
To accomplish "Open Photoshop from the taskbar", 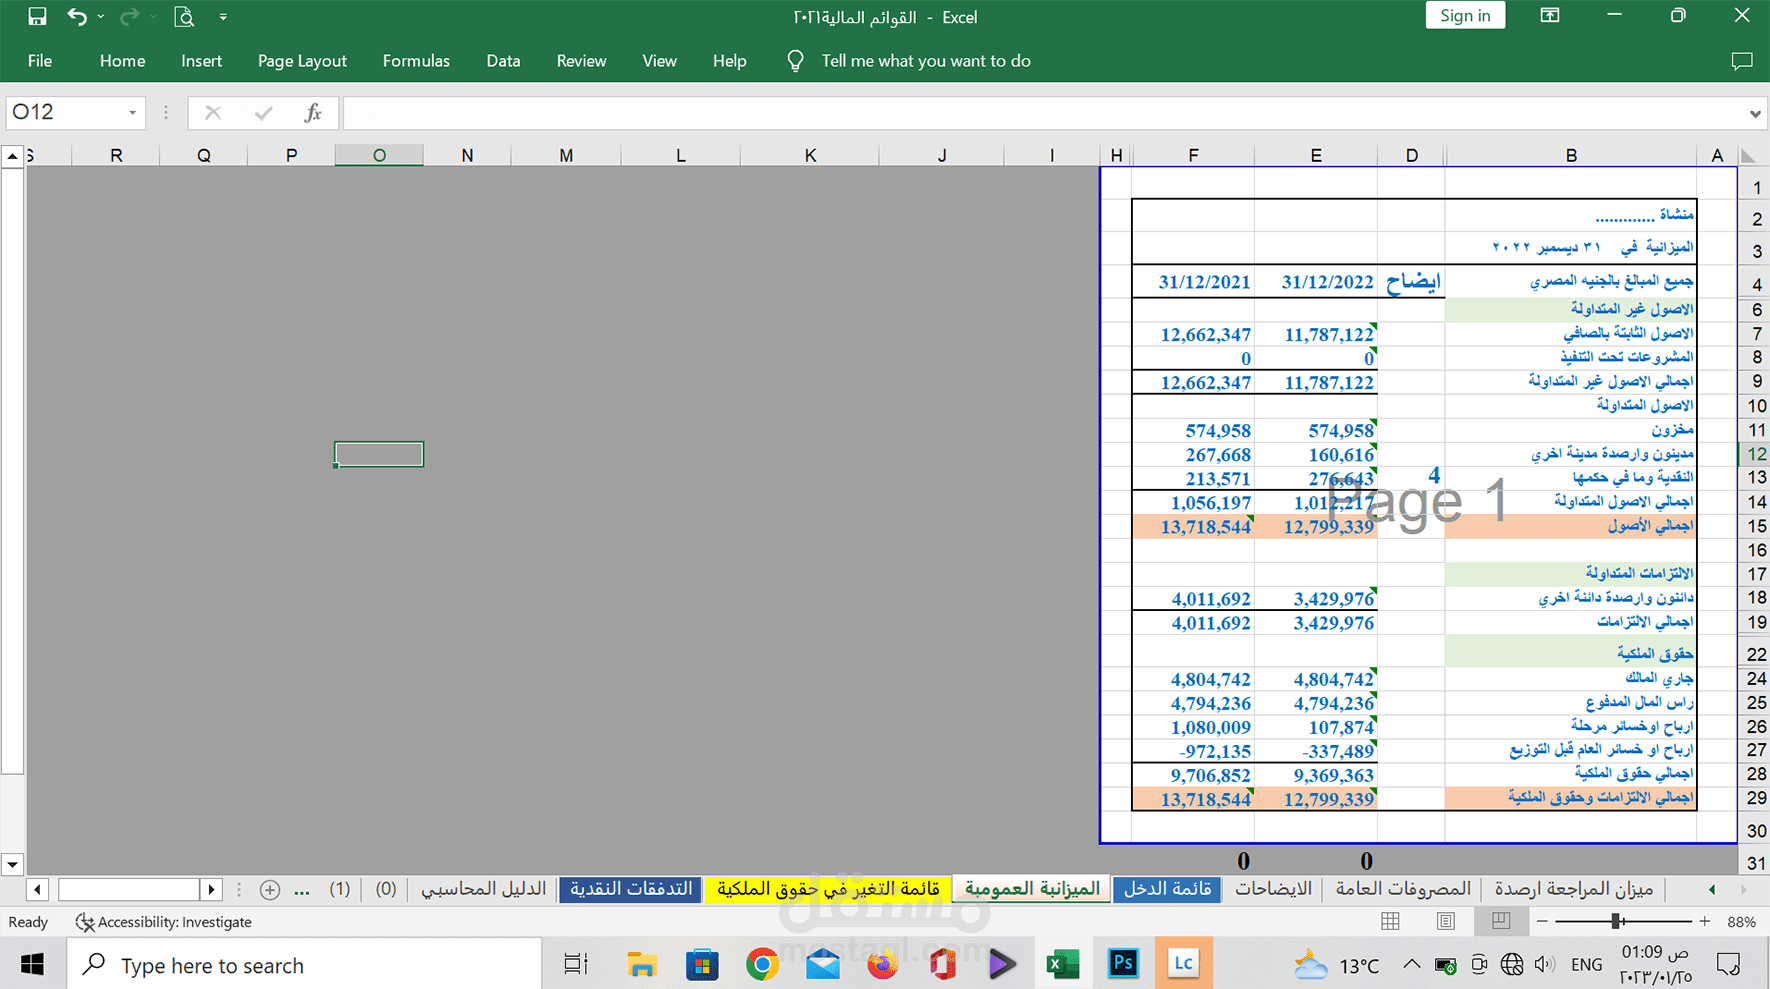I will coord(1123,964).
